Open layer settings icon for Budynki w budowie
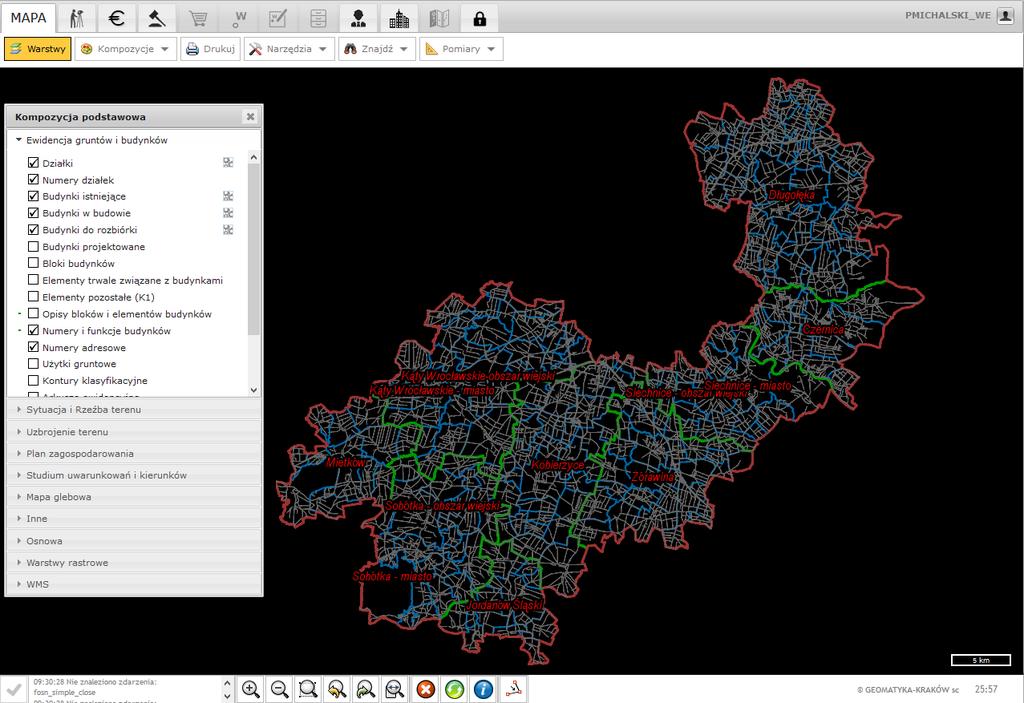Viewport: 1024px width, 703px height. 228,213
